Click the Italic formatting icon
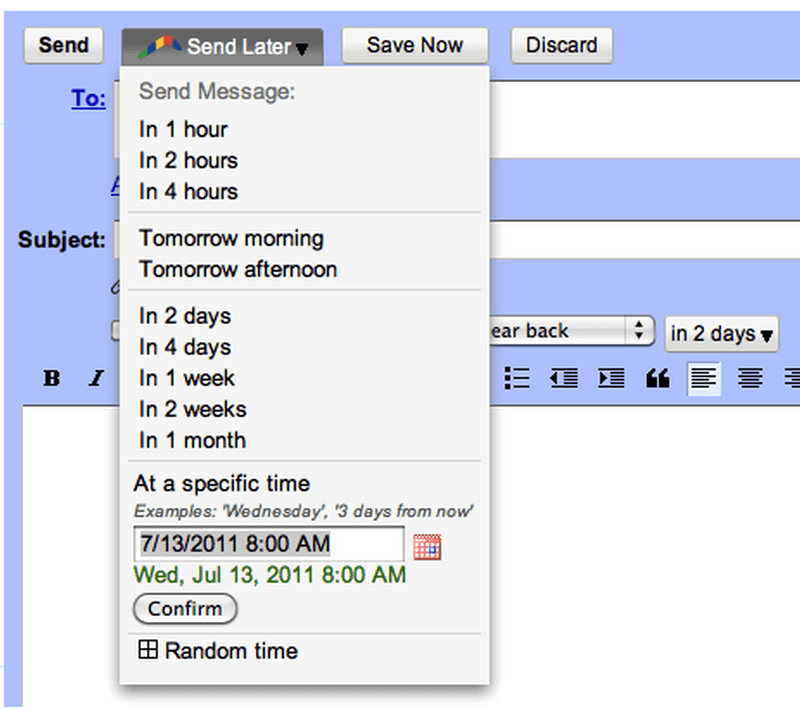 coord(97,378)
